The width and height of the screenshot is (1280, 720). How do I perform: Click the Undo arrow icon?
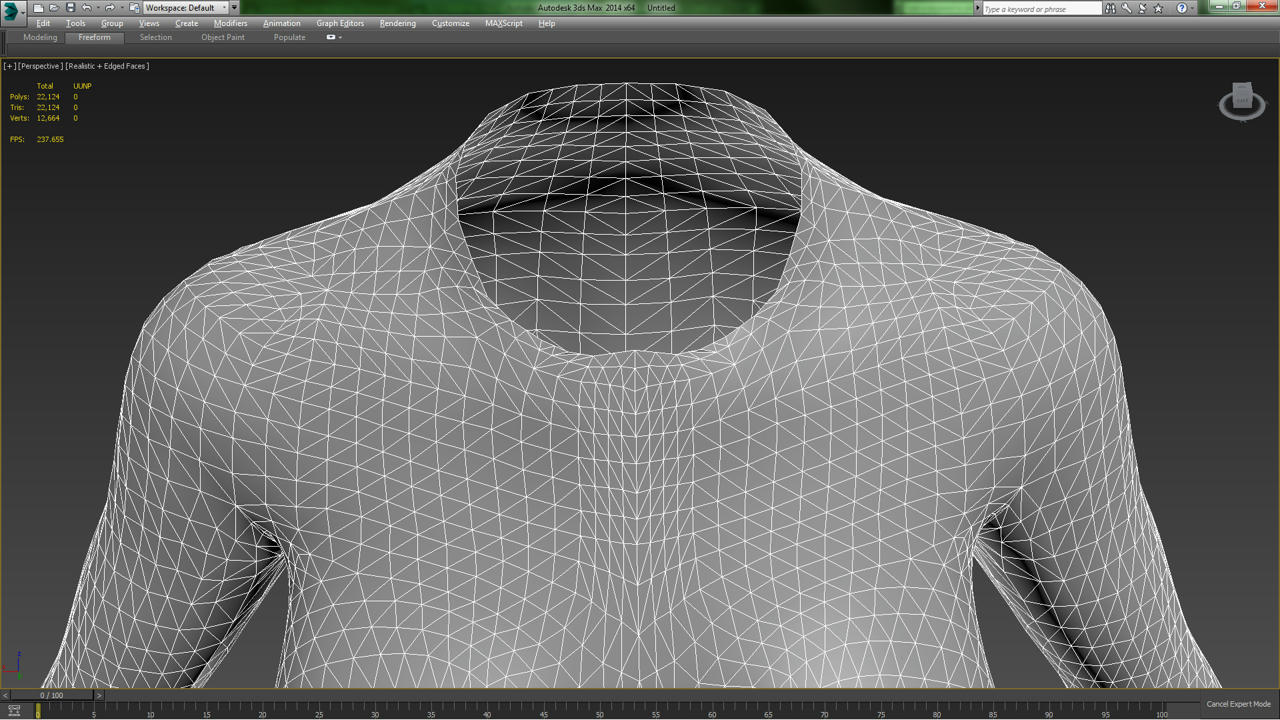(x=86, y=8)
